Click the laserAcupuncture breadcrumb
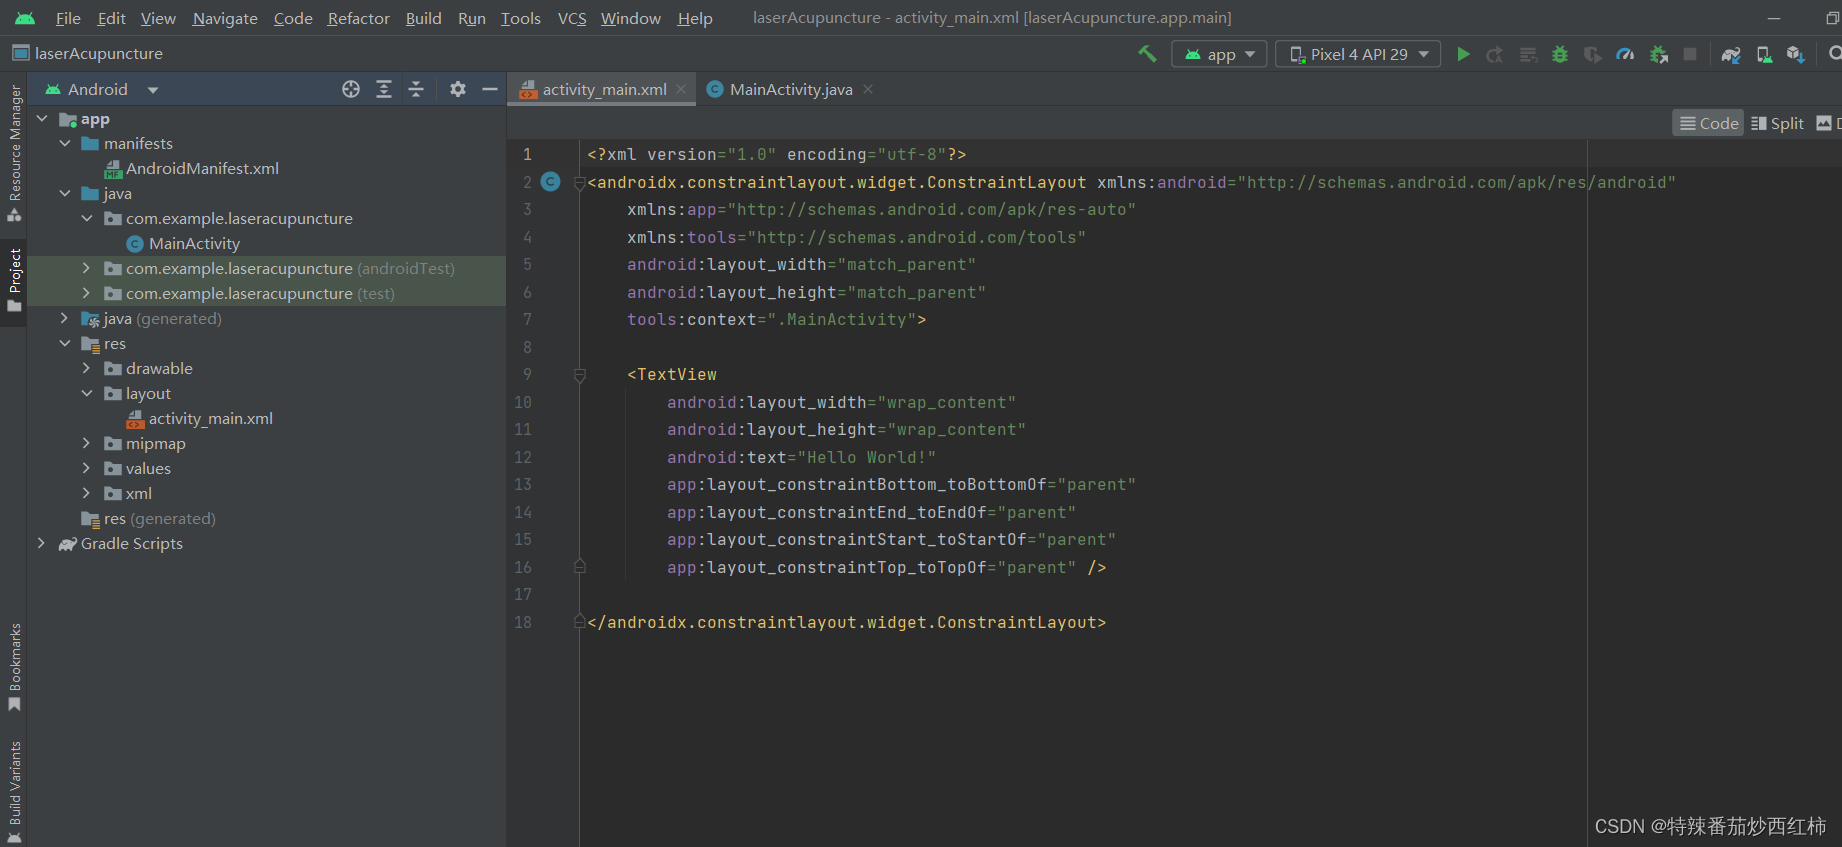The image size is (1842, 847). coord(88,53)
